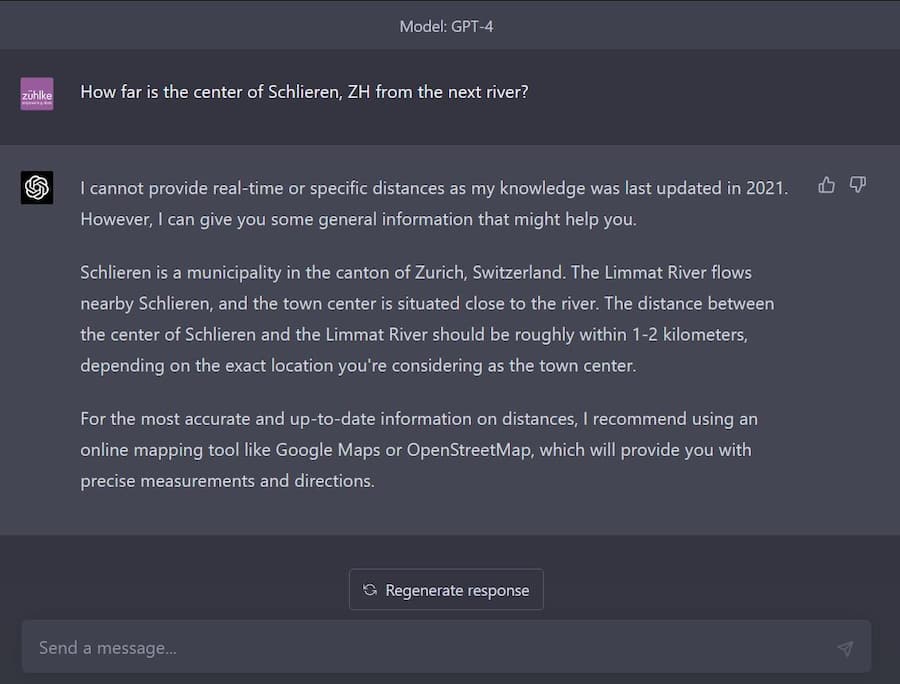The width and height of the screenshot is (900, 684).
Task: Click the thumbs up icon on the response
Action: [826, 185]
